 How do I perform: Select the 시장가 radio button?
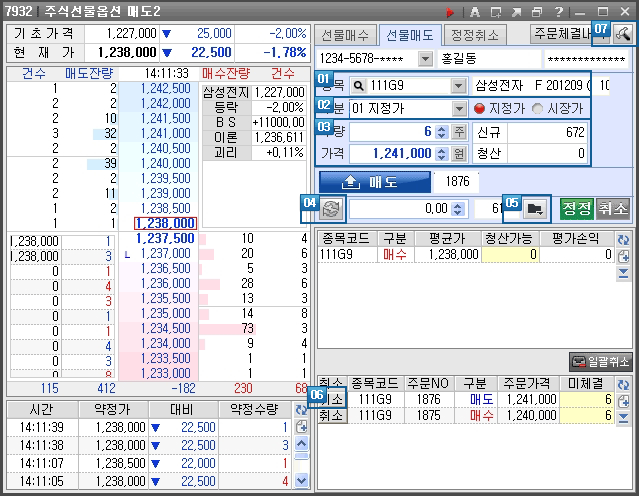point(538,108)
